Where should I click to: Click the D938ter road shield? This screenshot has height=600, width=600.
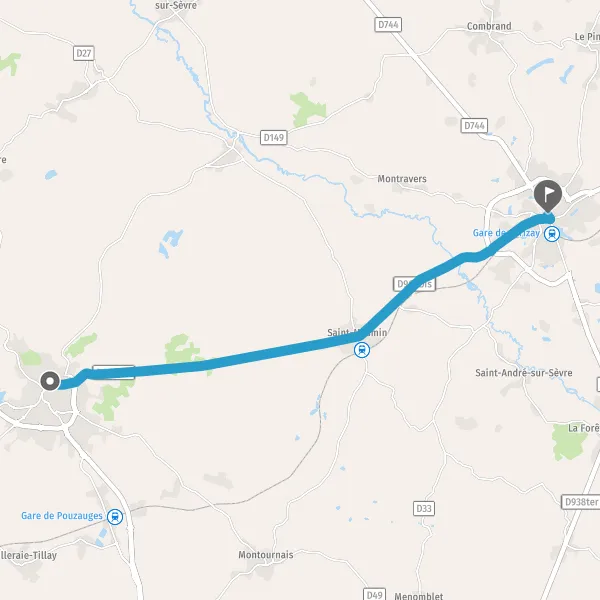(581, 502)
